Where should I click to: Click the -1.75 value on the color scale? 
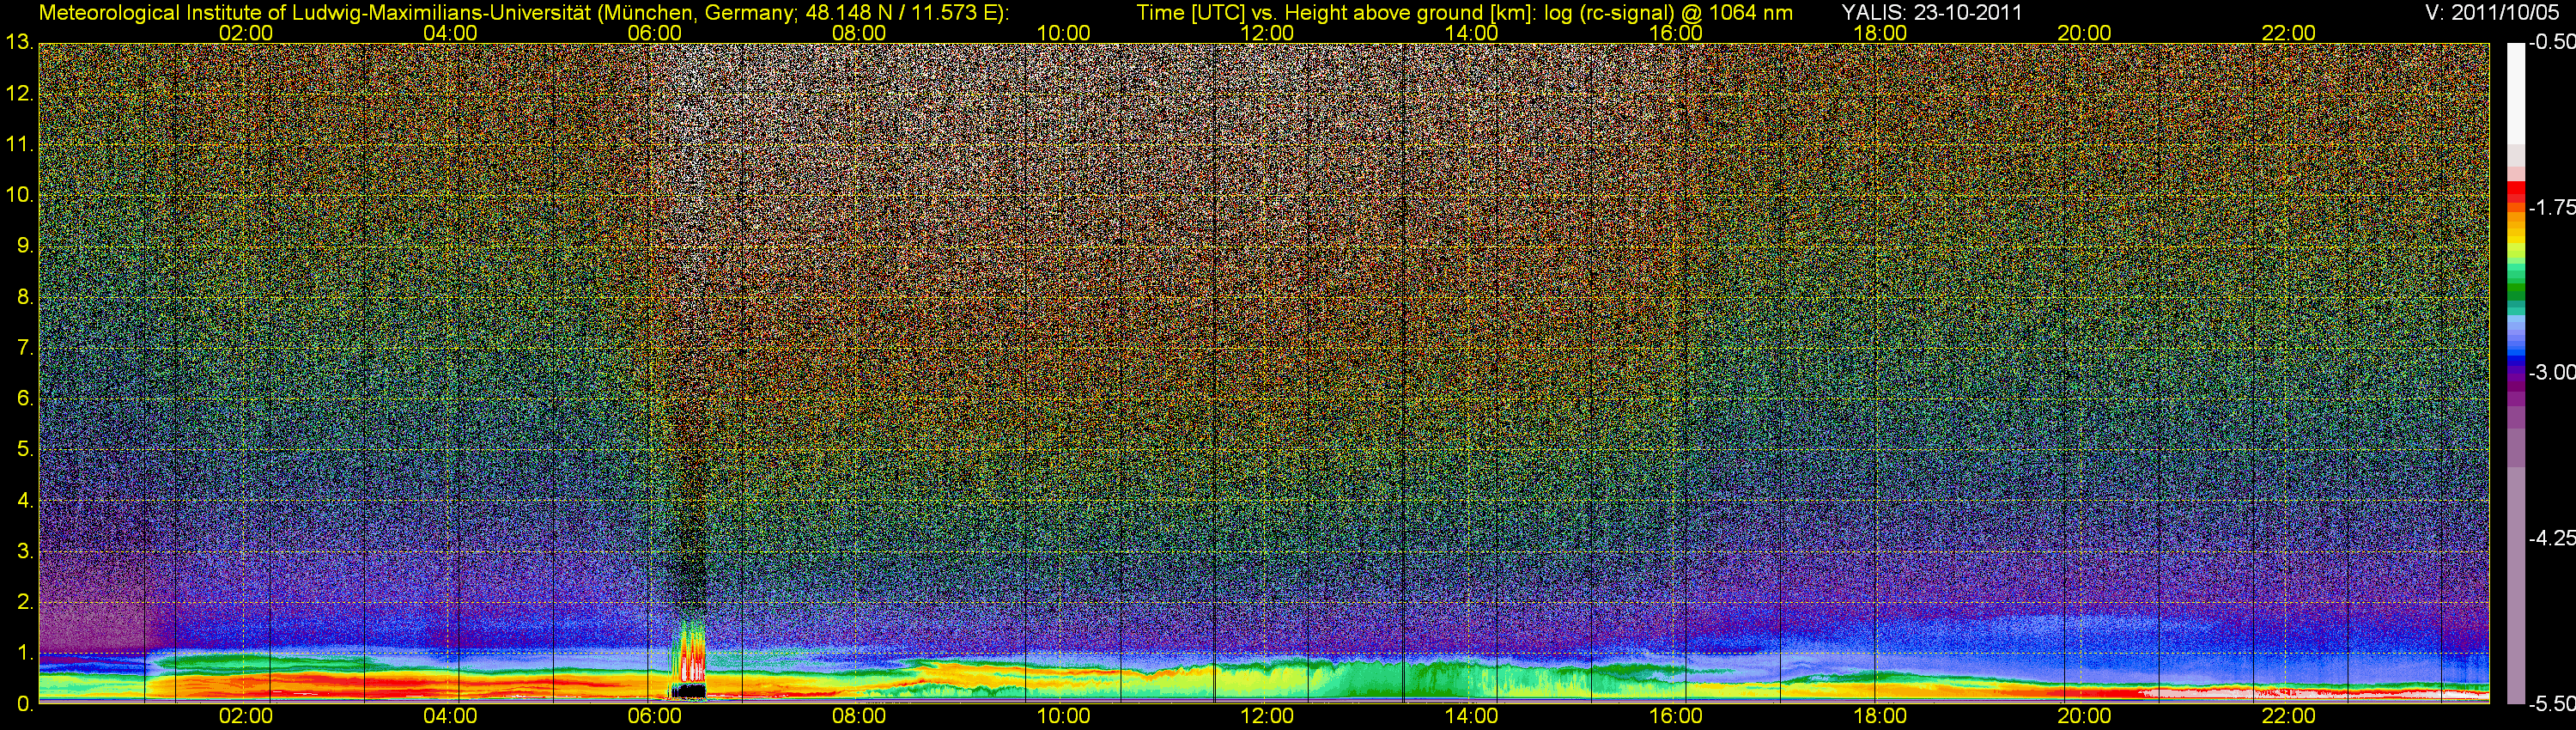pyautogui.click(x=2551, y=208)
